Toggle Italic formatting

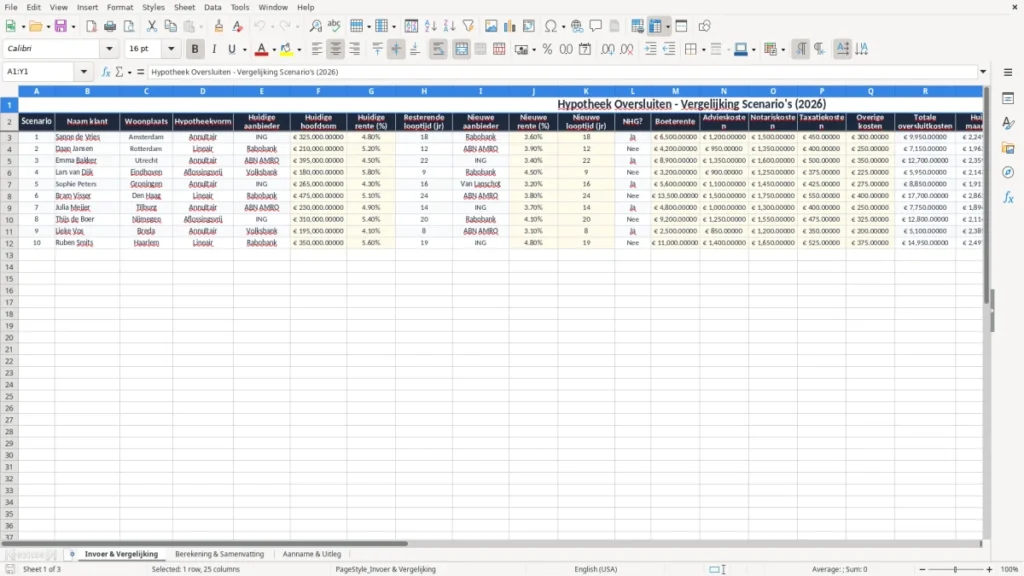pyautogui.click(x=214, y=49)
